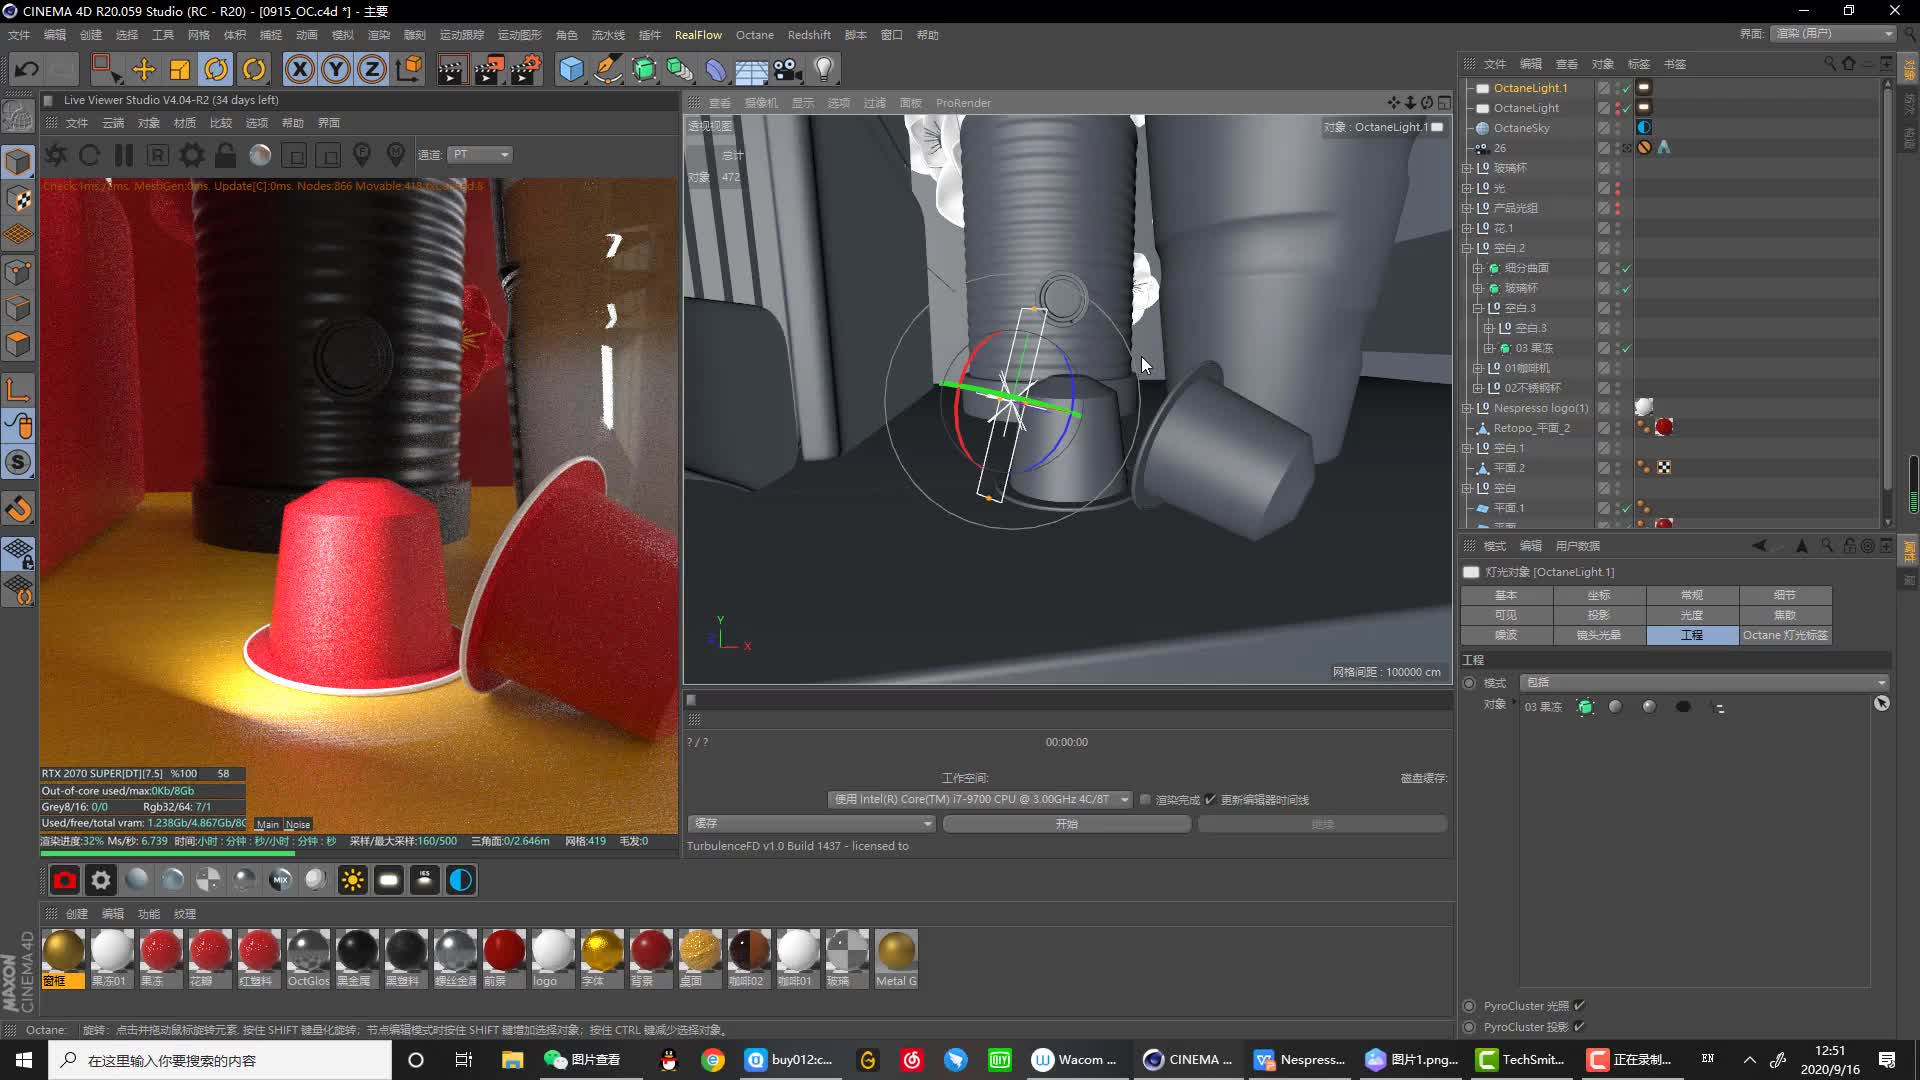Open Live Viewer 材质 menu
The width and height of the screenshot is (1920, 1080).
pyautogui.click(x=185, y=123)
